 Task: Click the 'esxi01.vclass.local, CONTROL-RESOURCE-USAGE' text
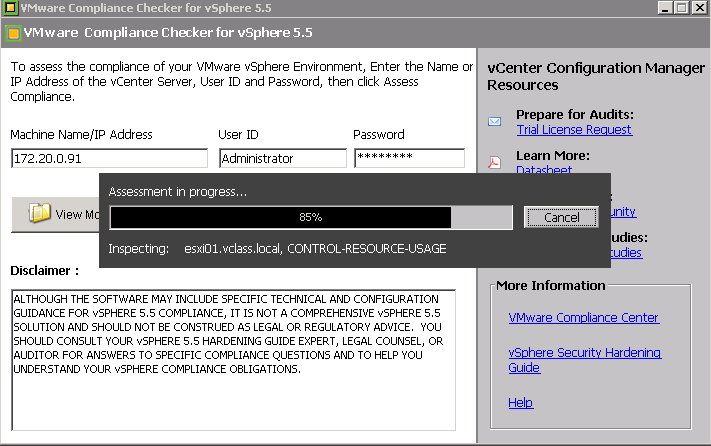(315, 249)
